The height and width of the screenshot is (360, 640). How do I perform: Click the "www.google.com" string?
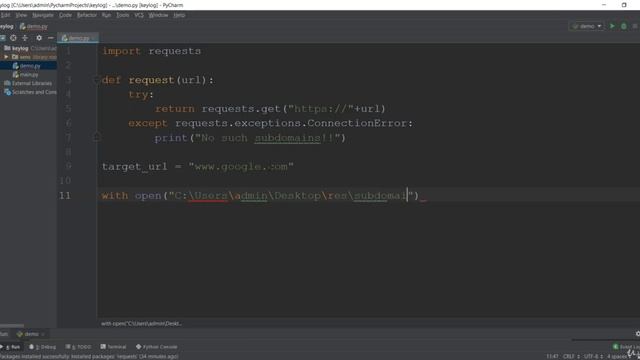click(x=241, y=167)
